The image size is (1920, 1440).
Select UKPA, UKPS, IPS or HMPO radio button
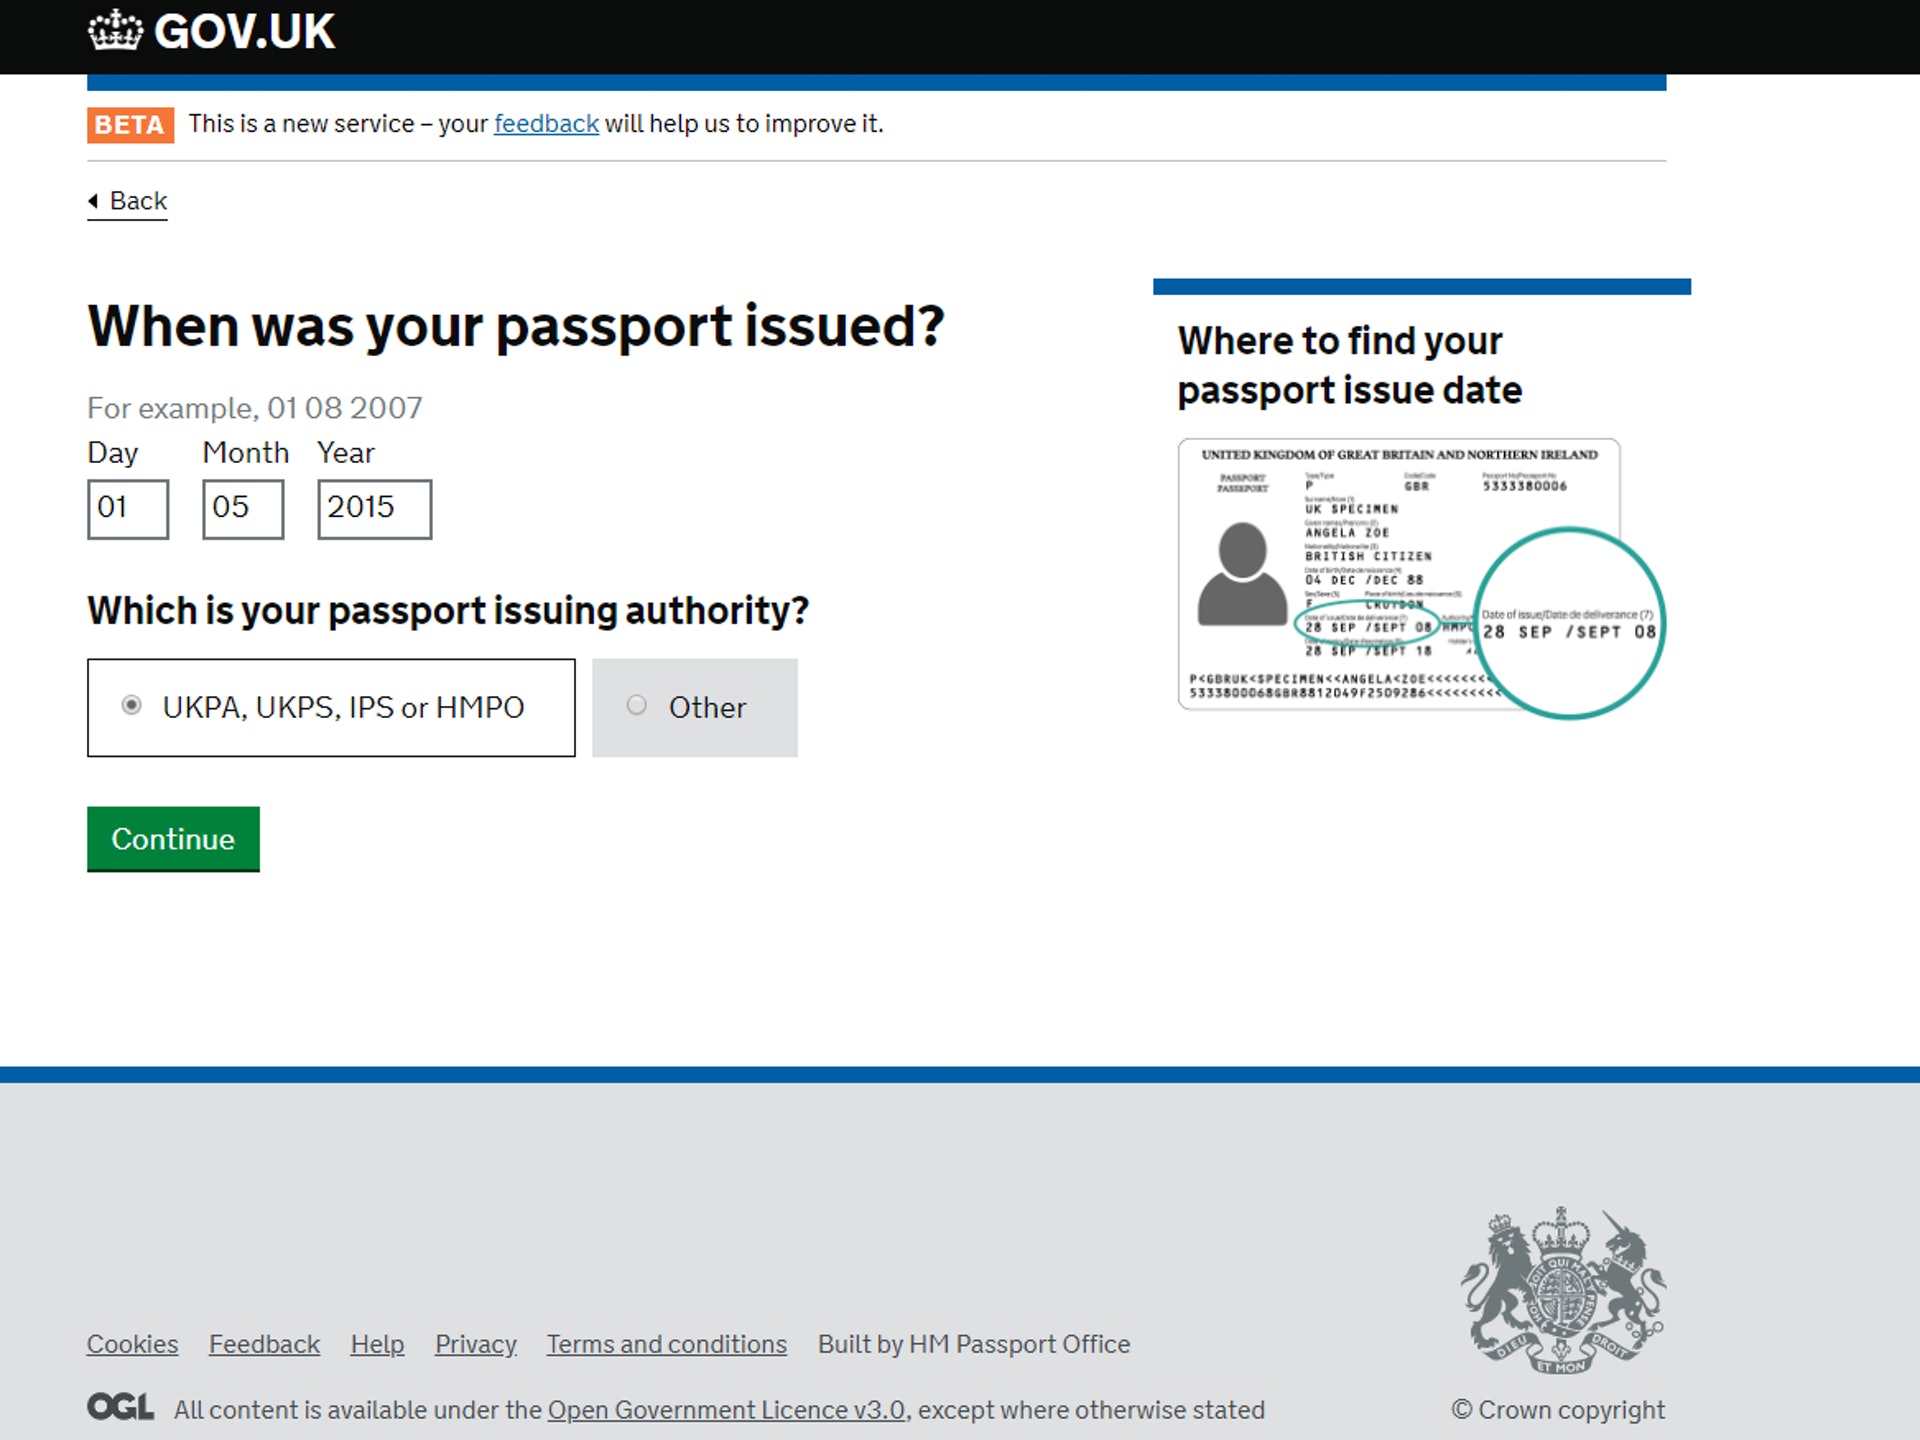point(135,705)
